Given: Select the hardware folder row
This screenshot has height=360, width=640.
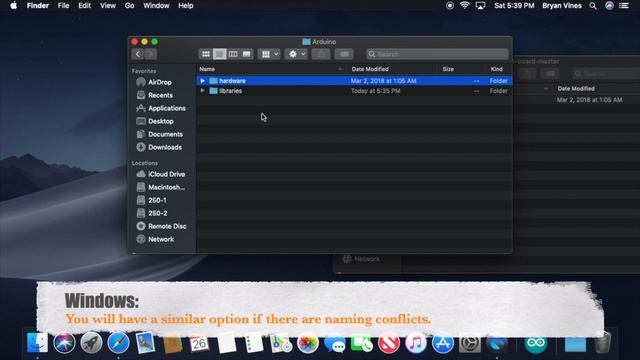Looking at the screenshot, I should [354, 81].
